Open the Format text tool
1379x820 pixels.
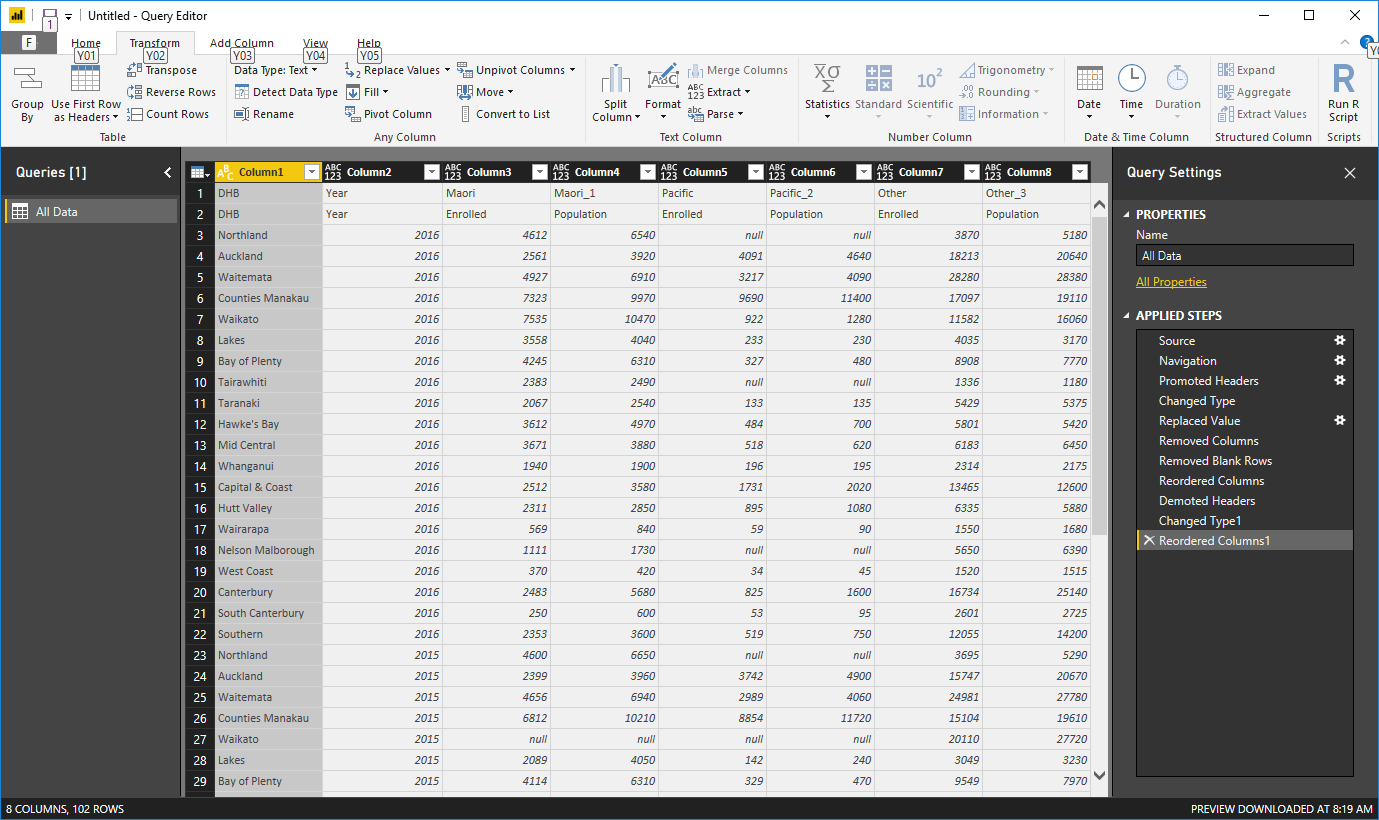pyautogui.click(x=663, y=90)
